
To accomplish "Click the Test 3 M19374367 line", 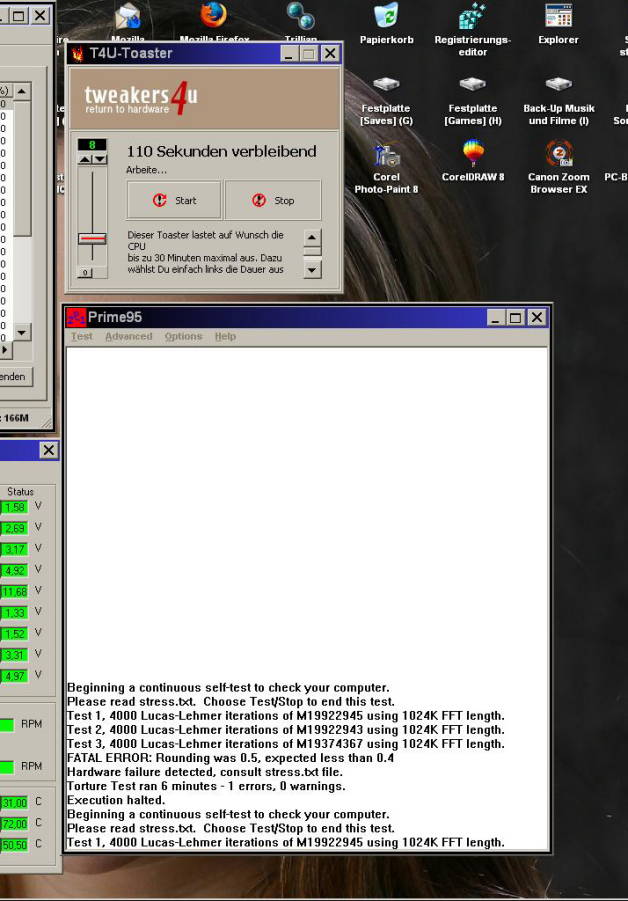I will 286,744.
